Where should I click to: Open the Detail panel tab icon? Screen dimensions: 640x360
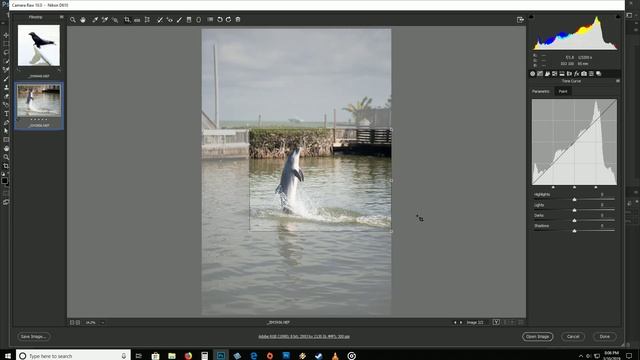tap(547, 74)
